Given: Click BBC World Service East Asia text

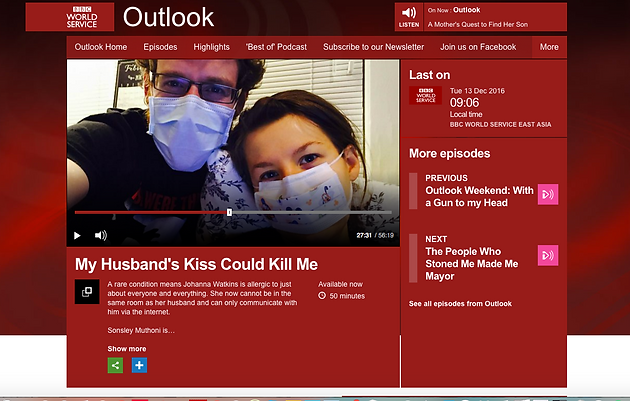Looking at the screenshot, I should (501, 125).
